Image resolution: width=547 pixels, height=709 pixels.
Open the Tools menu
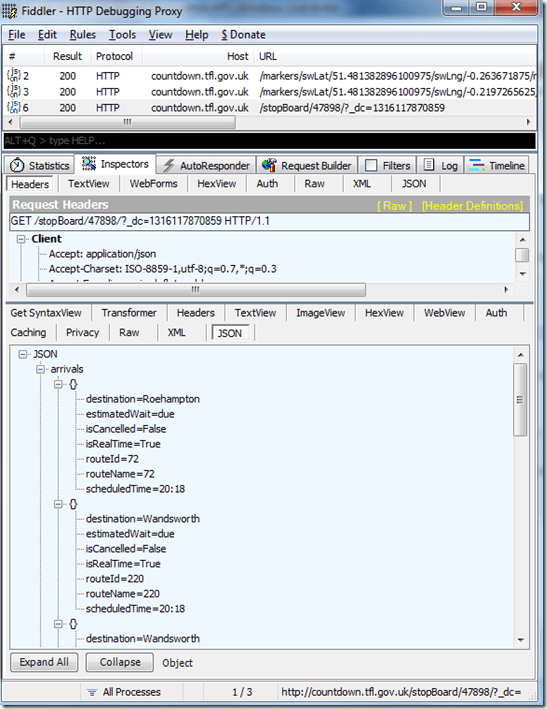[x=122, y=35]
